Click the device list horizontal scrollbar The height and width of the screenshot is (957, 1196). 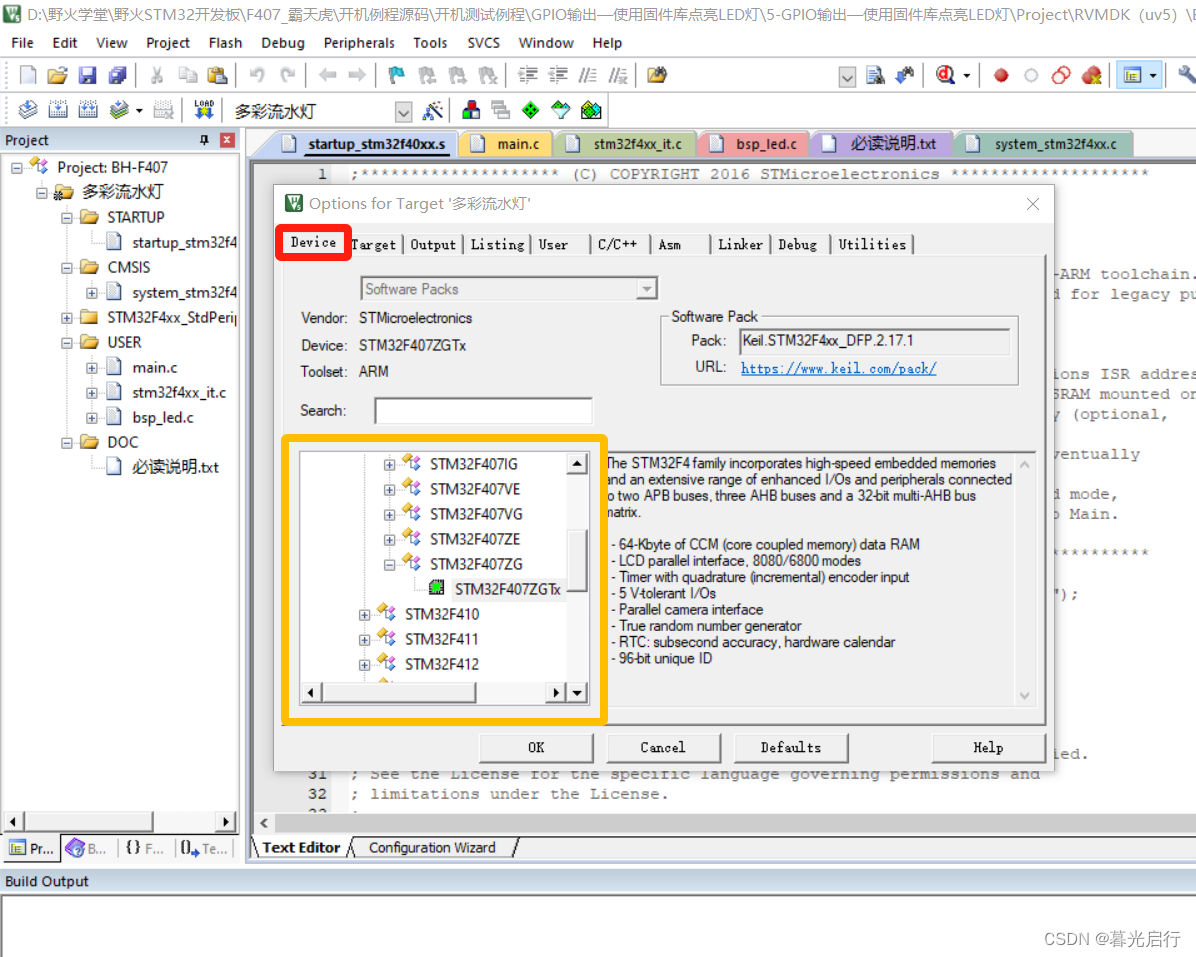(x=432, y=692)
